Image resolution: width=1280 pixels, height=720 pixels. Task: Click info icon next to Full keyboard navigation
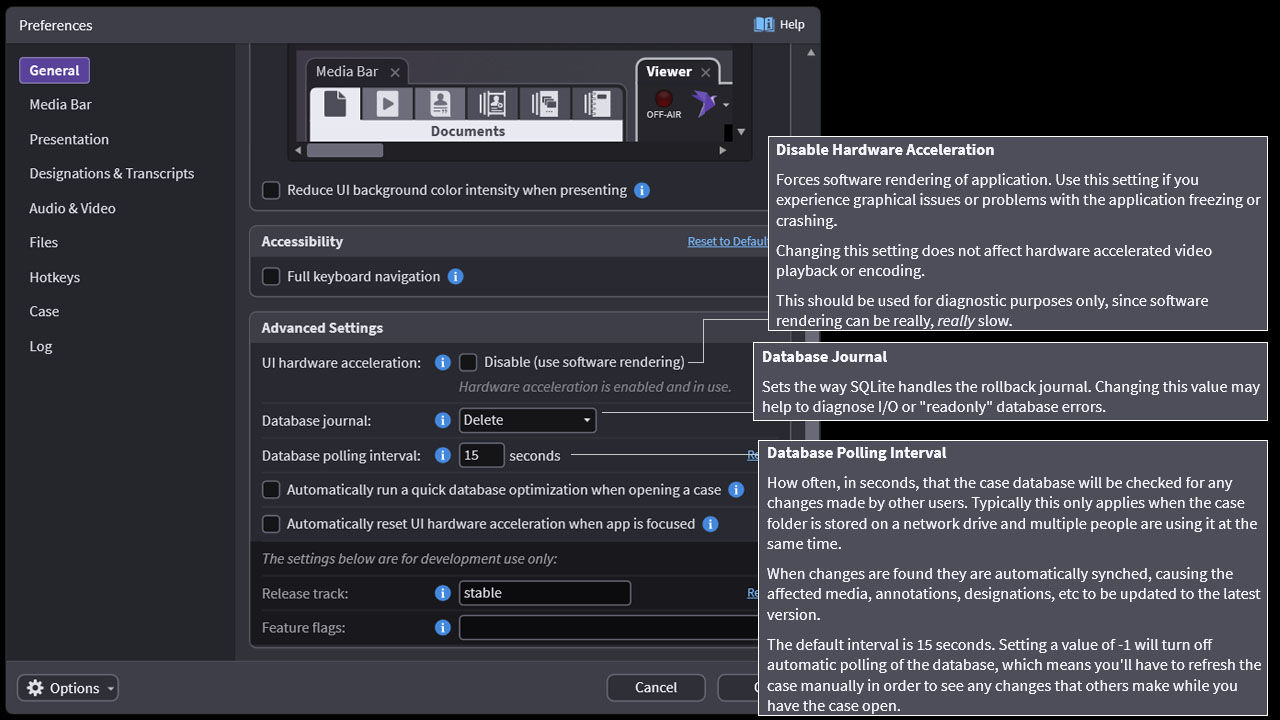pyautogui.click(x=455, y=277)
